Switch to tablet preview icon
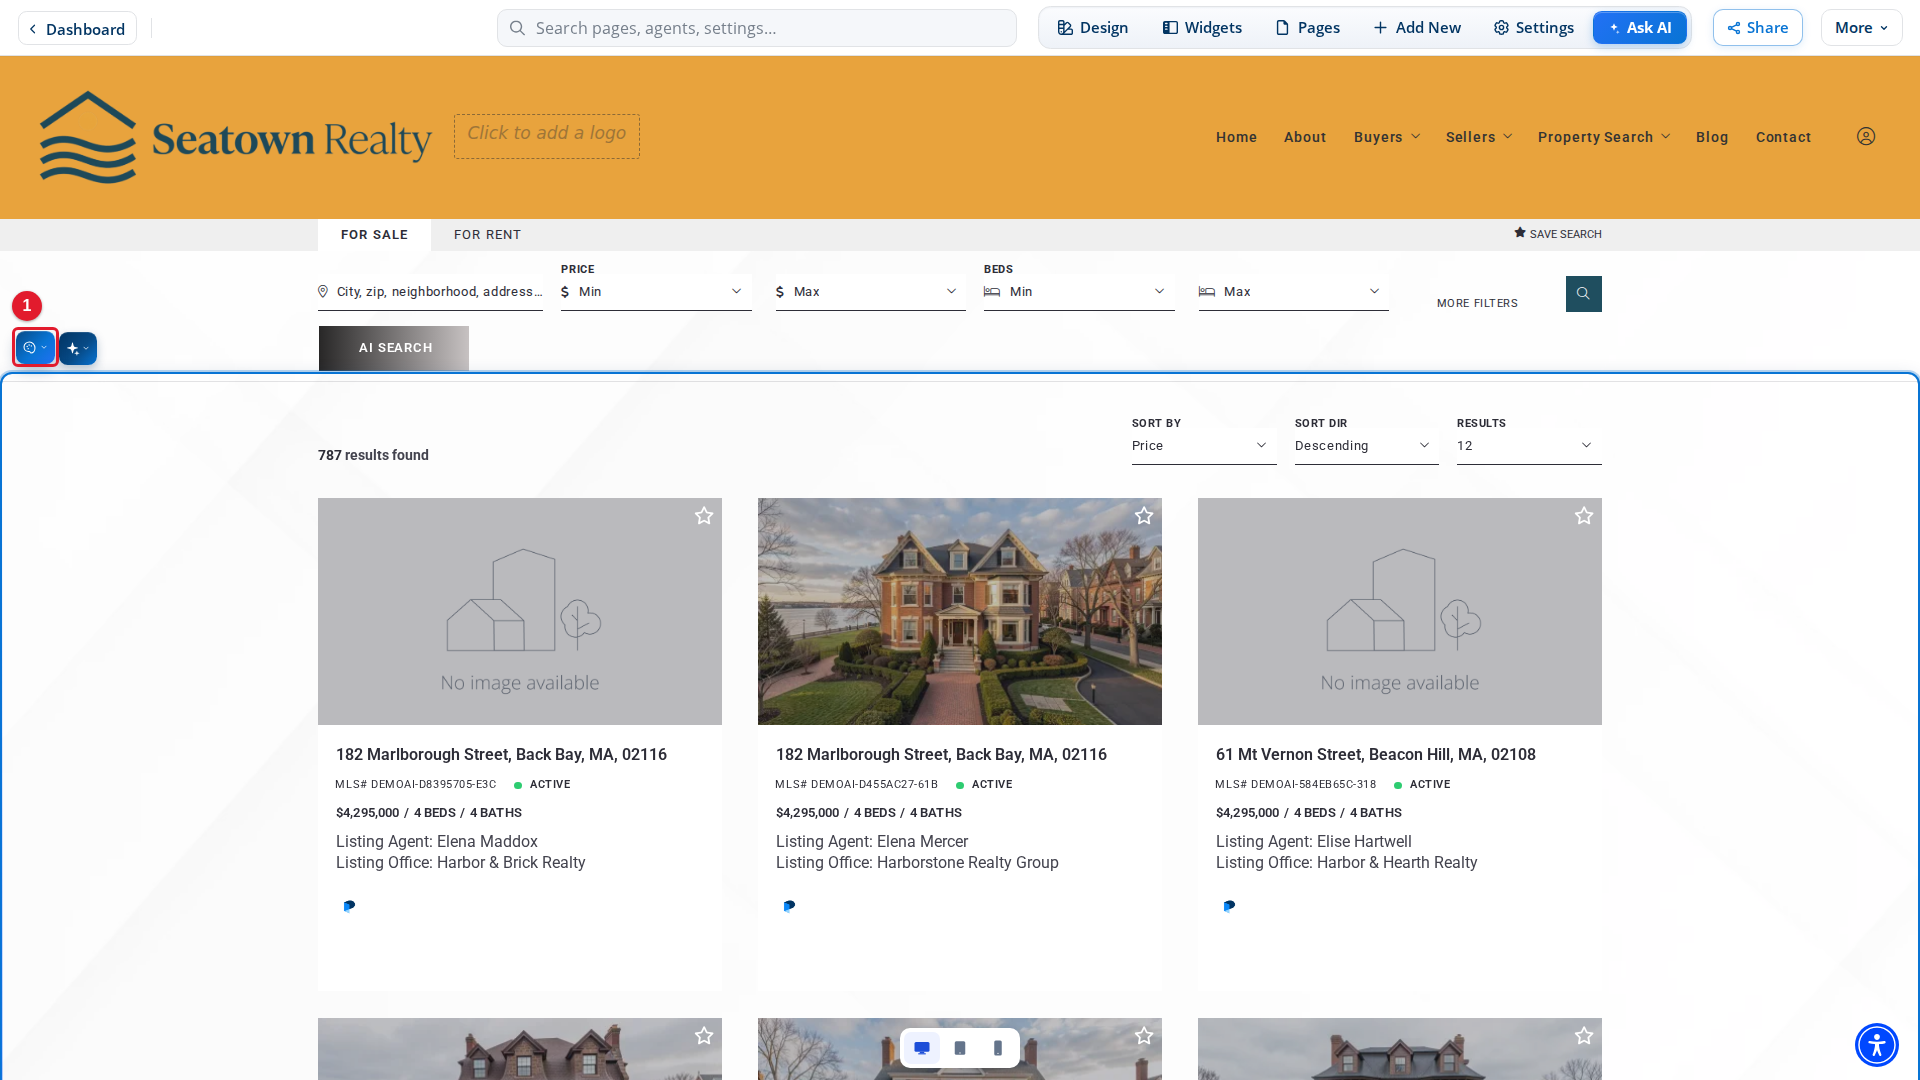The image size is (1920, 1080). (960, 1048)
